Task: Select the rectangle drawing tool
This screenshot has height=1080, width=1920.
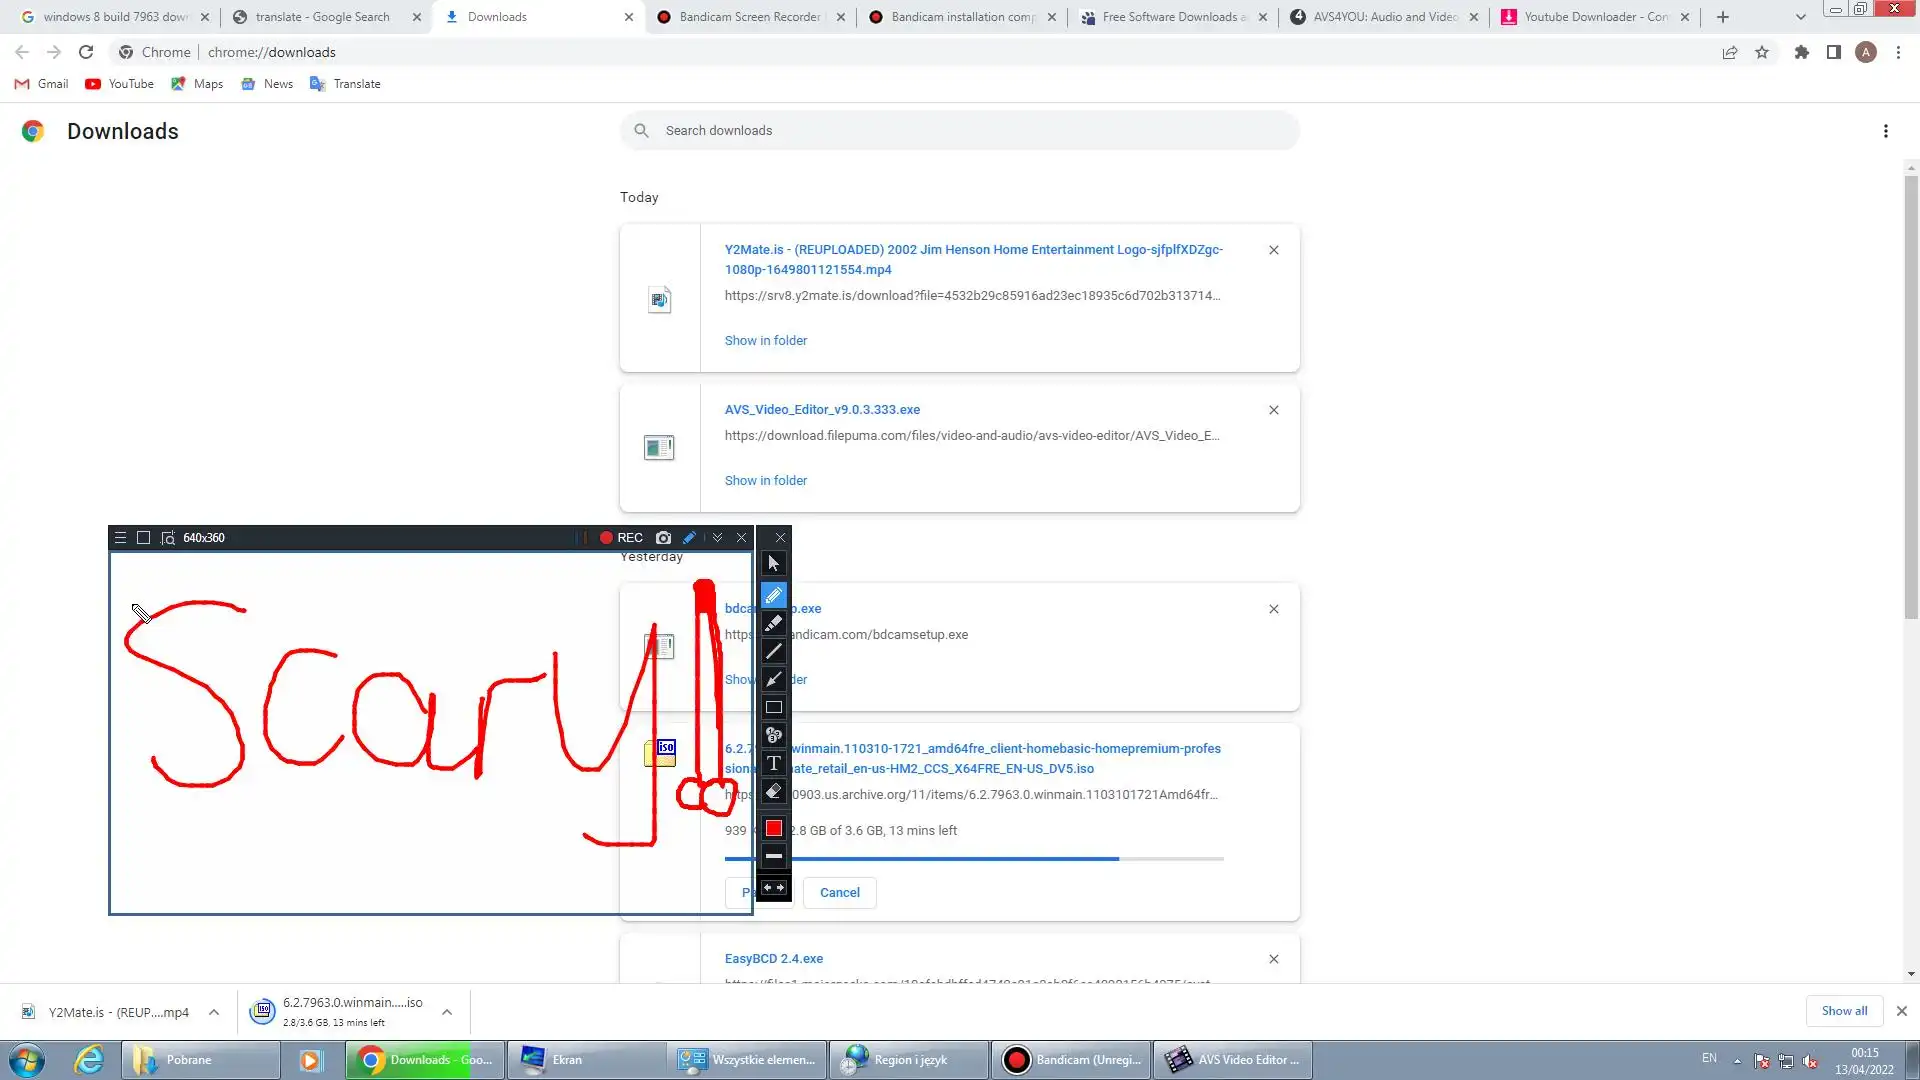Action: click(773, 707)
